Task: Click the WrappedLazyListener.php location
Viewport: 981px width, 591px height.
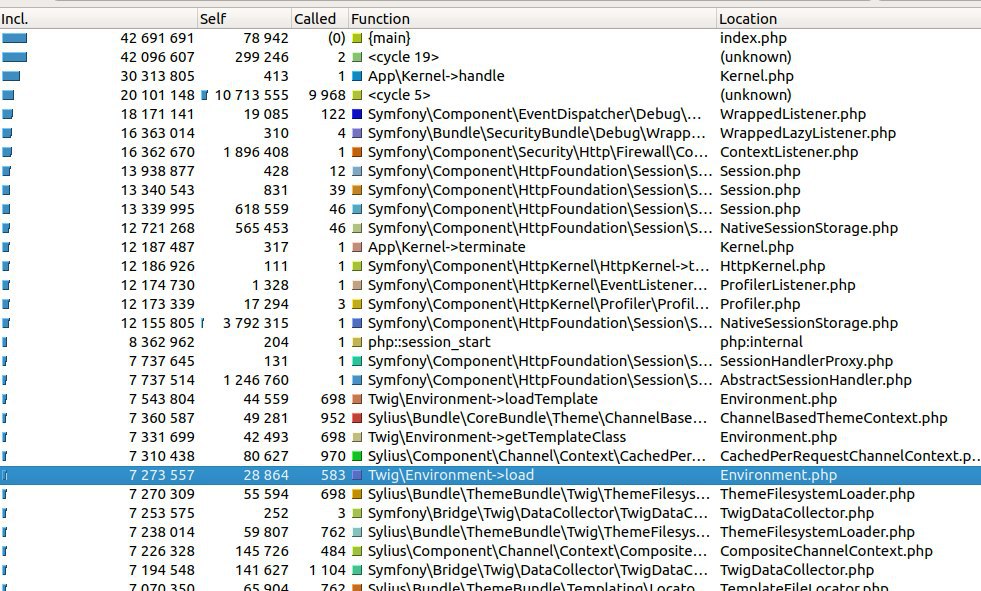Action: pyautogui.click(x=808, y=133)
